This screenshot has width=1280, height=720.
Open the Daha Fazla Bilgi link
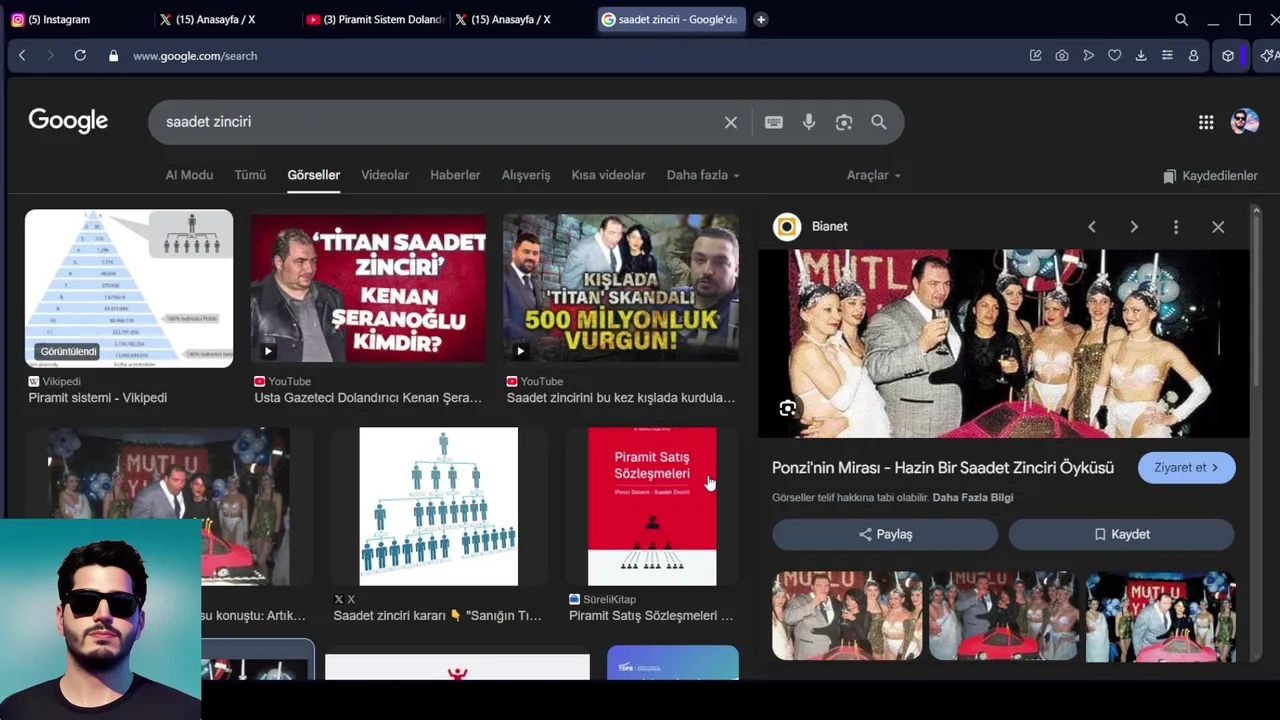[973, 498]
